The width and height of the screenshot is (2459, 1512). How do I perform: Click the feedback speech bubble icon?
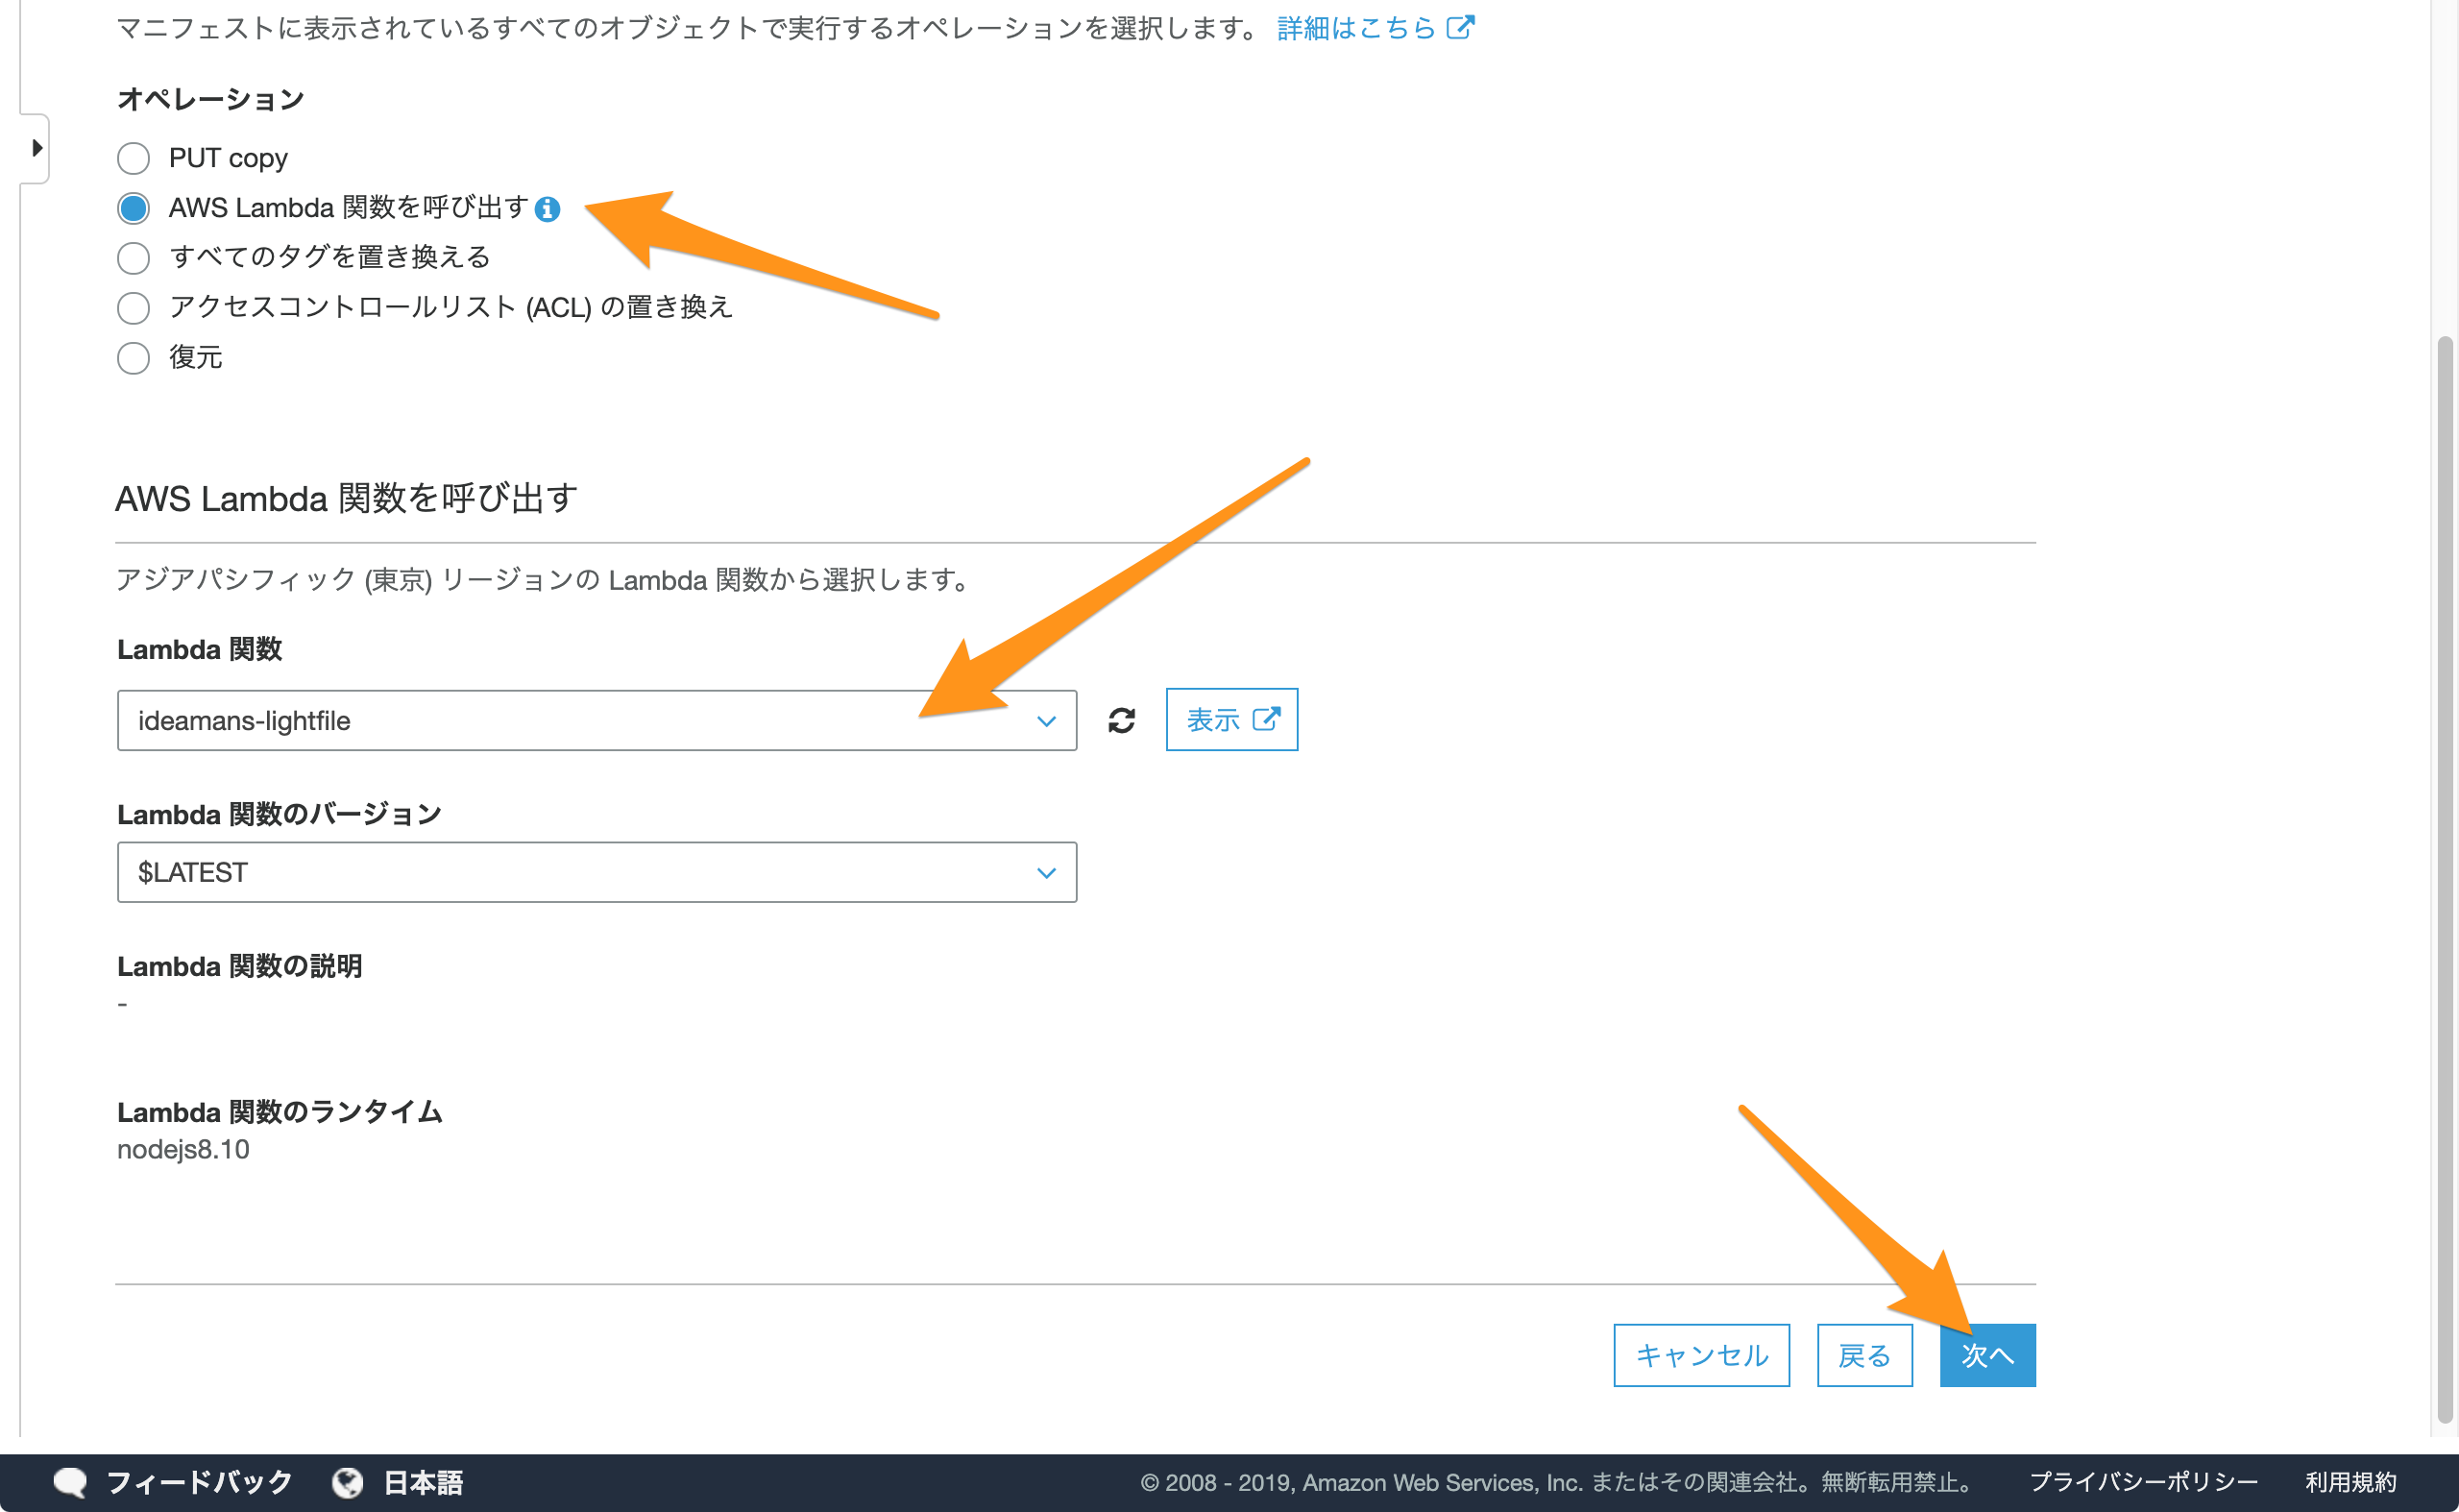(x=70, y=1482)
